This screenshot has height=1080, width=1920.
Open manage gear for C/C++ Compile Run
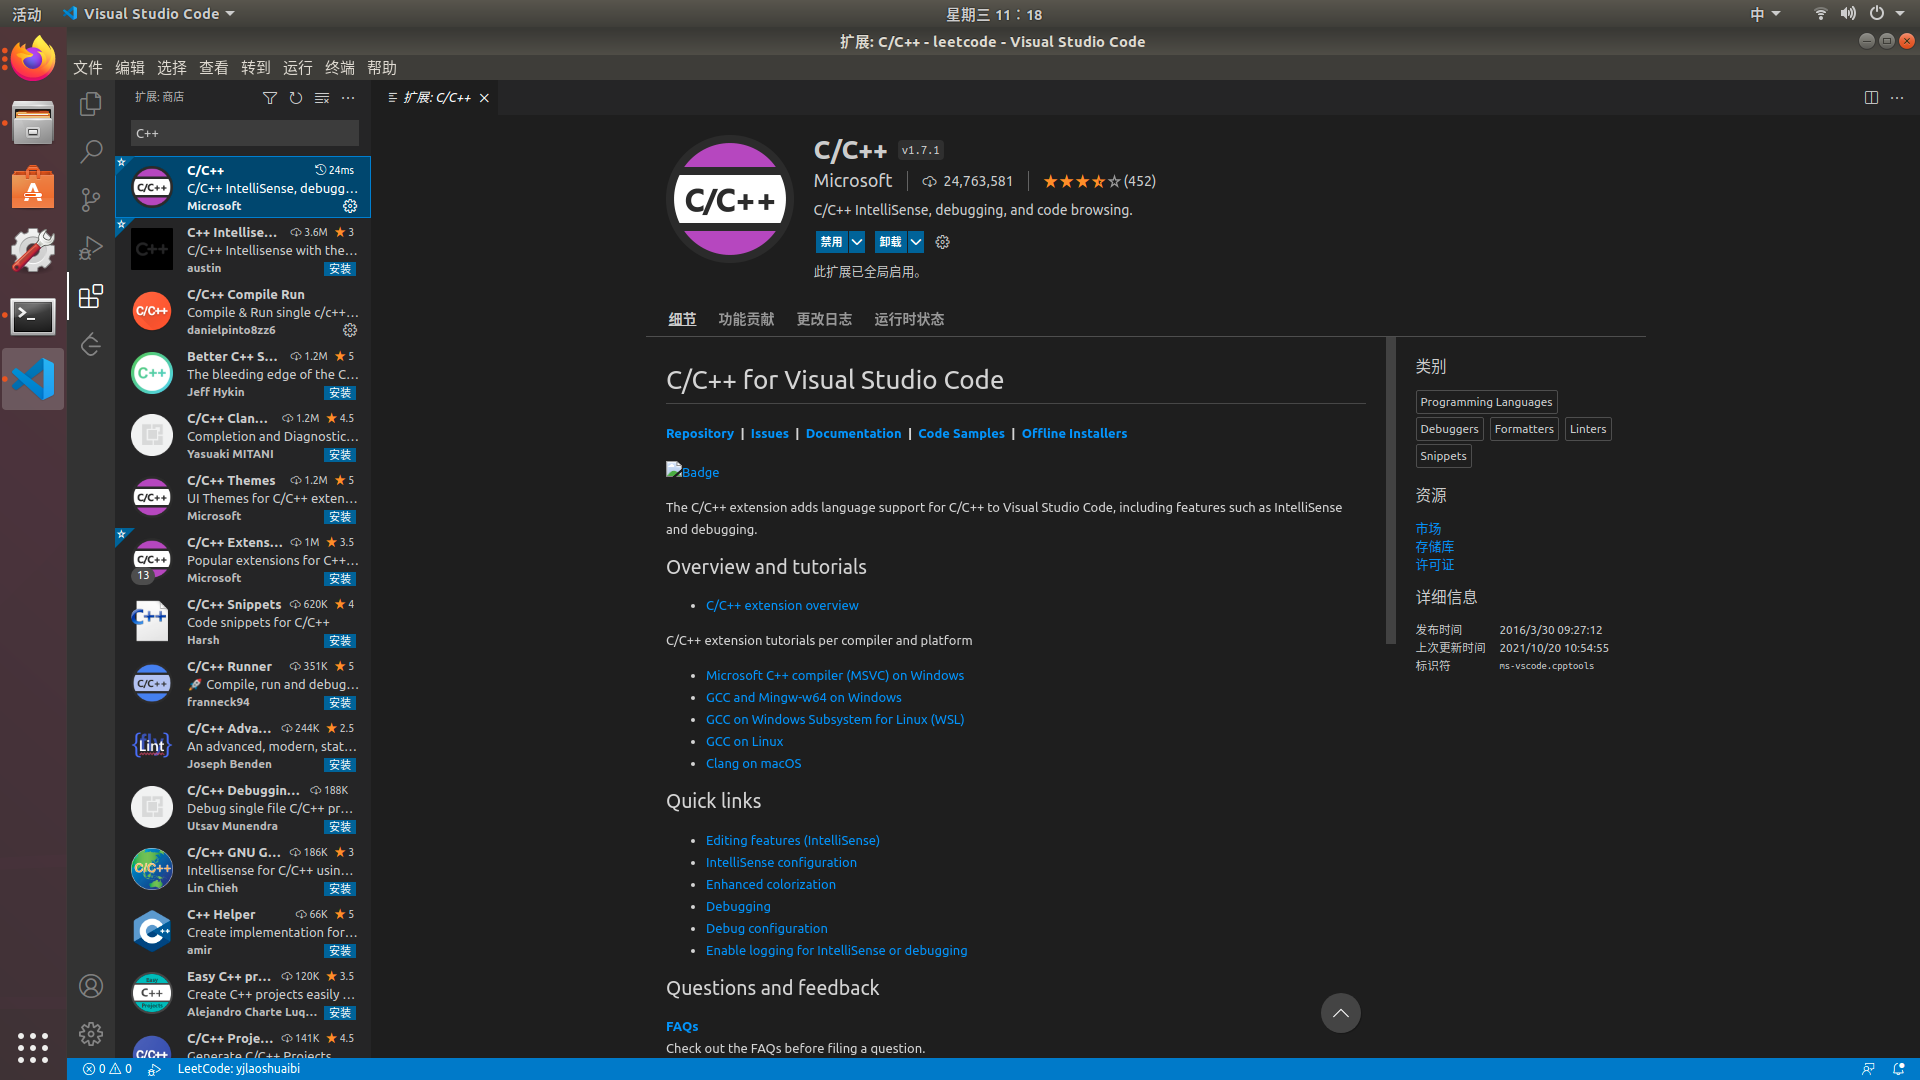coord(350,330)
